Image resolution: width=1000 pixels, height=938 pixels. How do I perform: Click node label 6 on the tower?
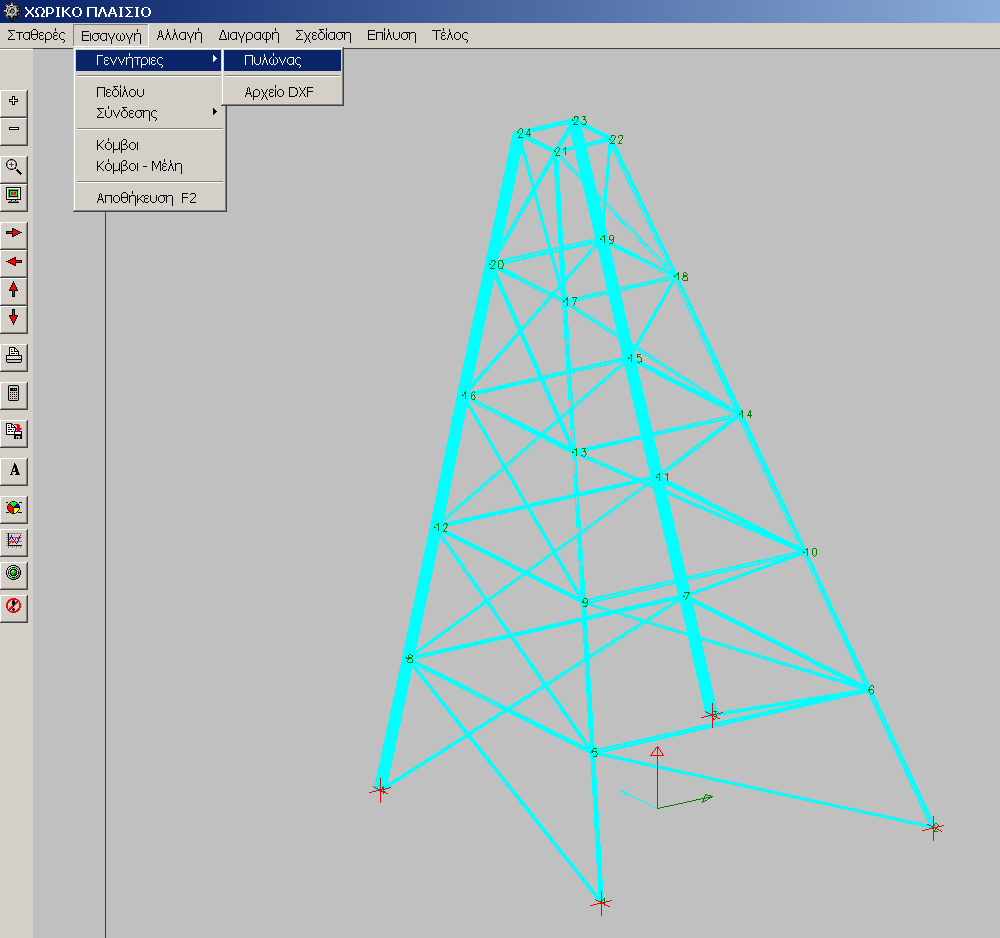coord(871,690)
